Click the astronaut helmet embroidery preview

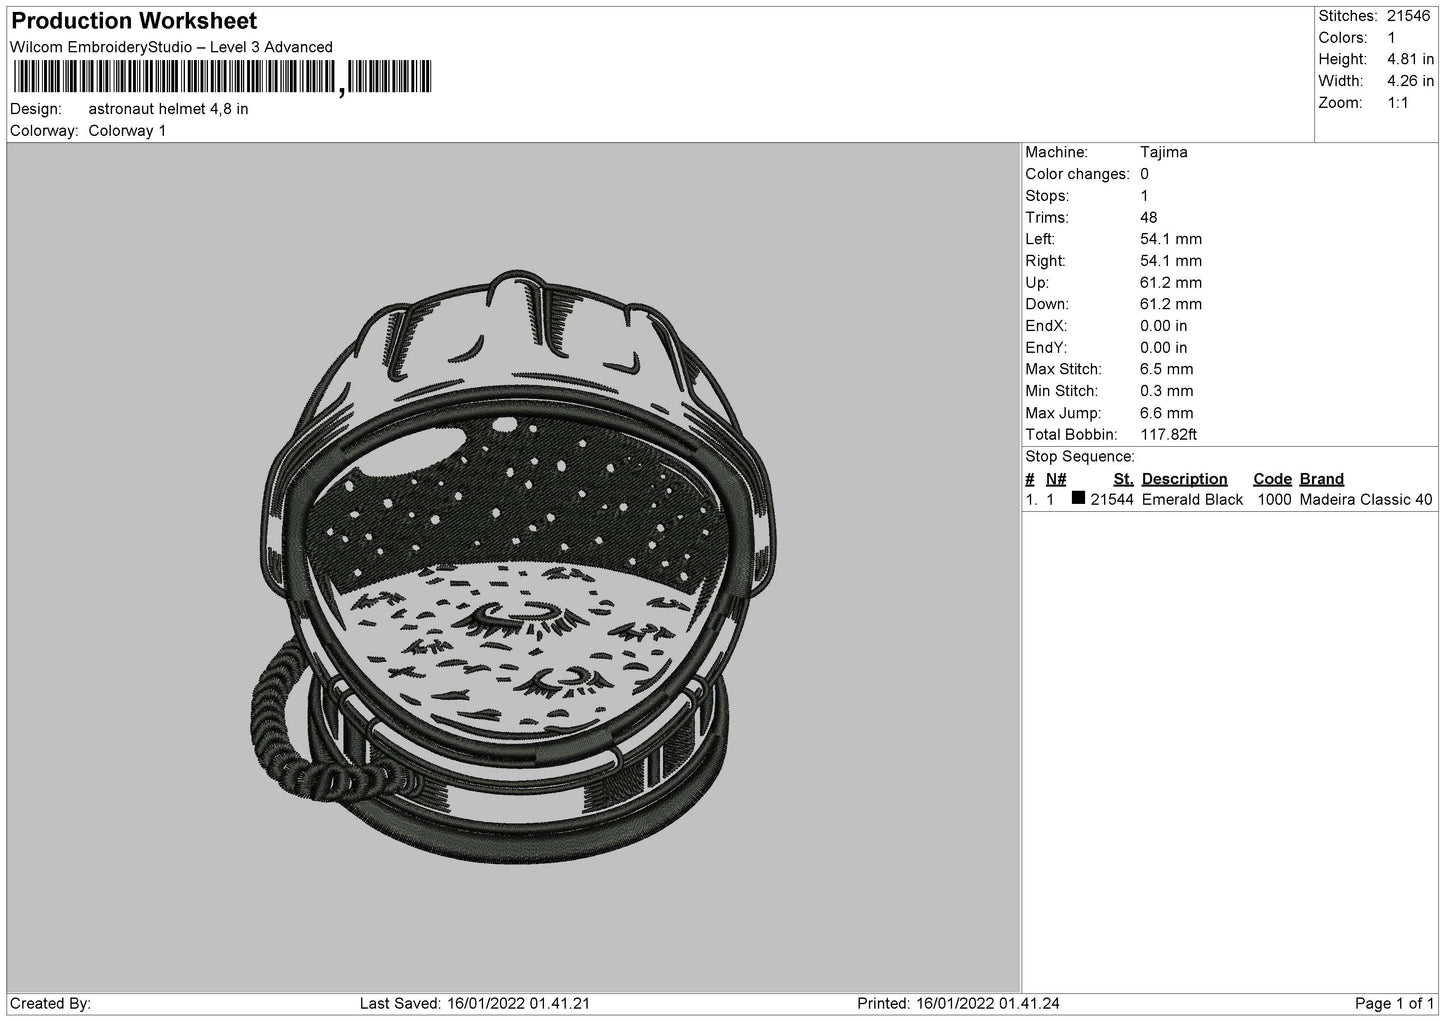pyautogui.click(x=513, y=567)
